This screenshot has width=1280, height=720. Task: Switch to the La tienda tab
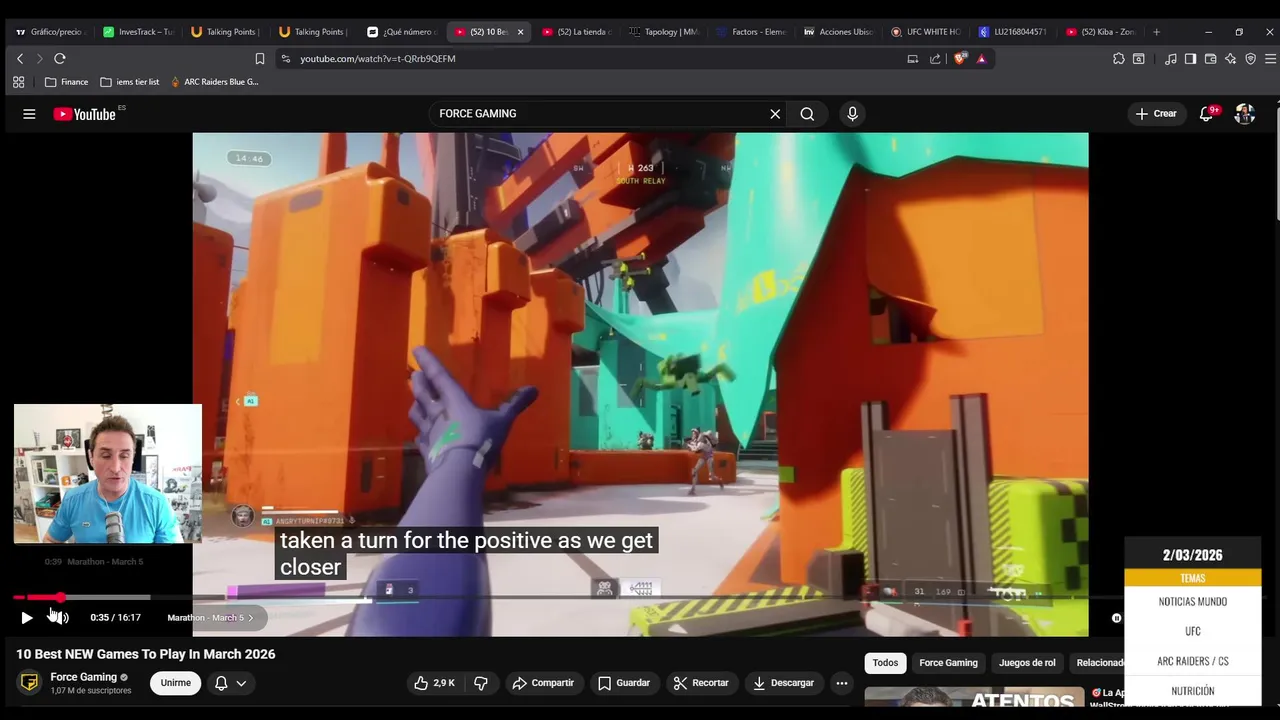[x=577, y=32]
